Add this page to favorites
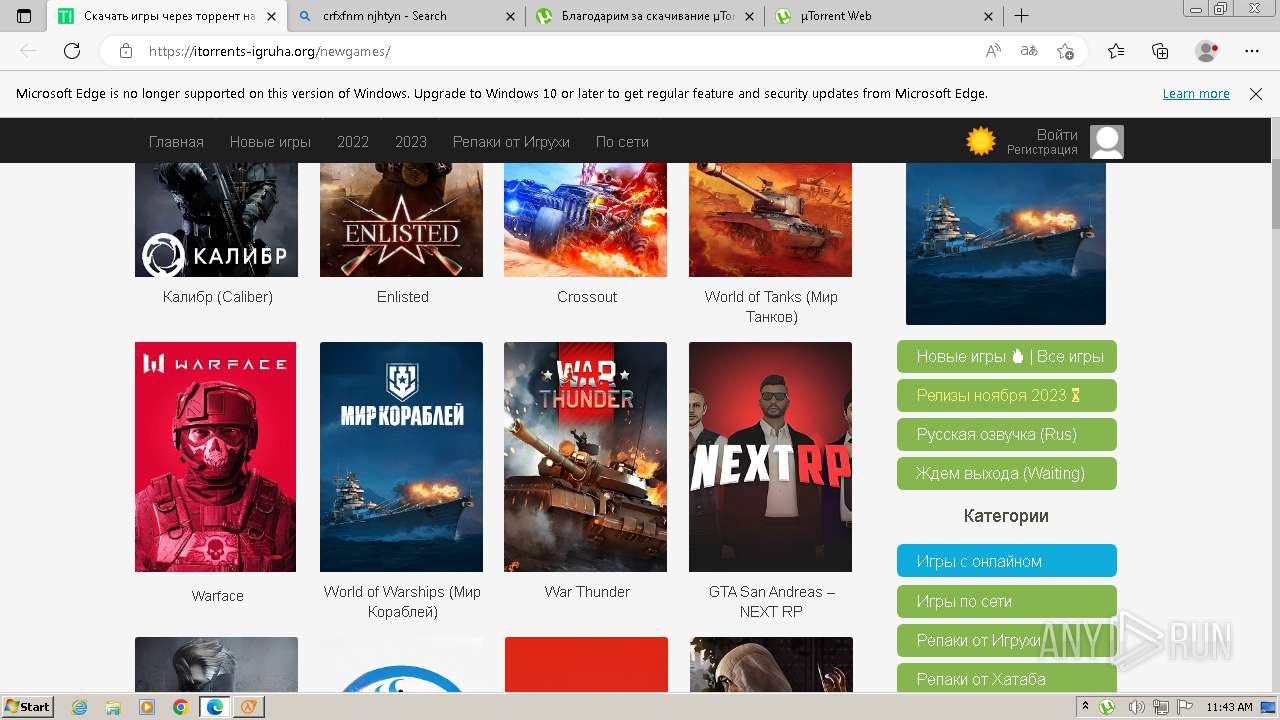The width and height of the screenshot is (1280, 720). coord(1066,51)
